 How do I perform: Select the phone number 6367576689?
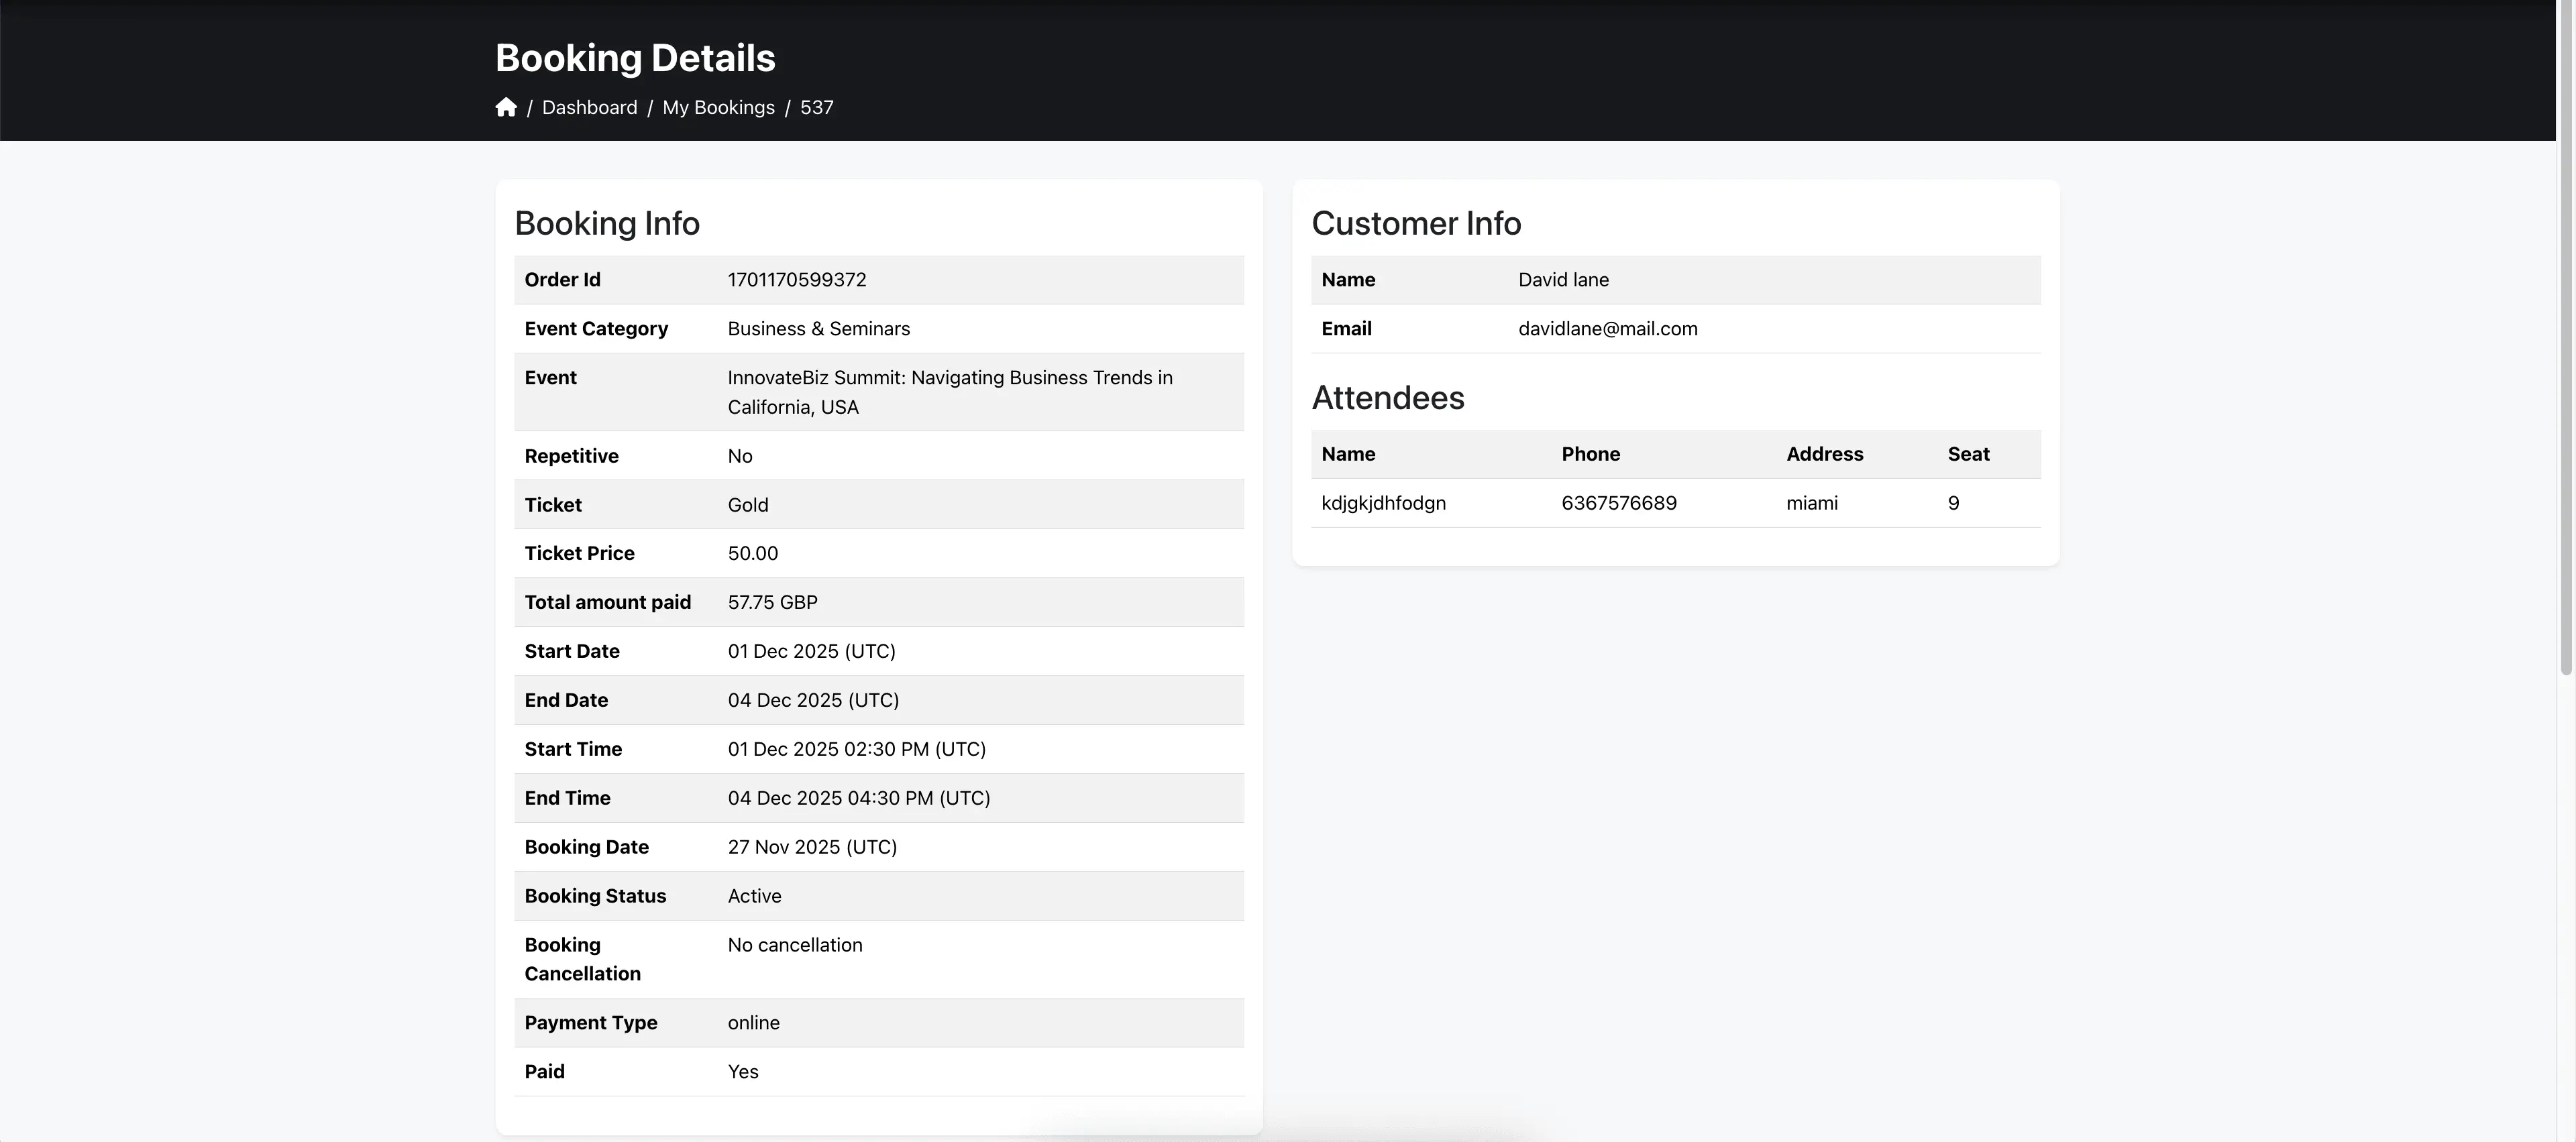(1620, 503)
